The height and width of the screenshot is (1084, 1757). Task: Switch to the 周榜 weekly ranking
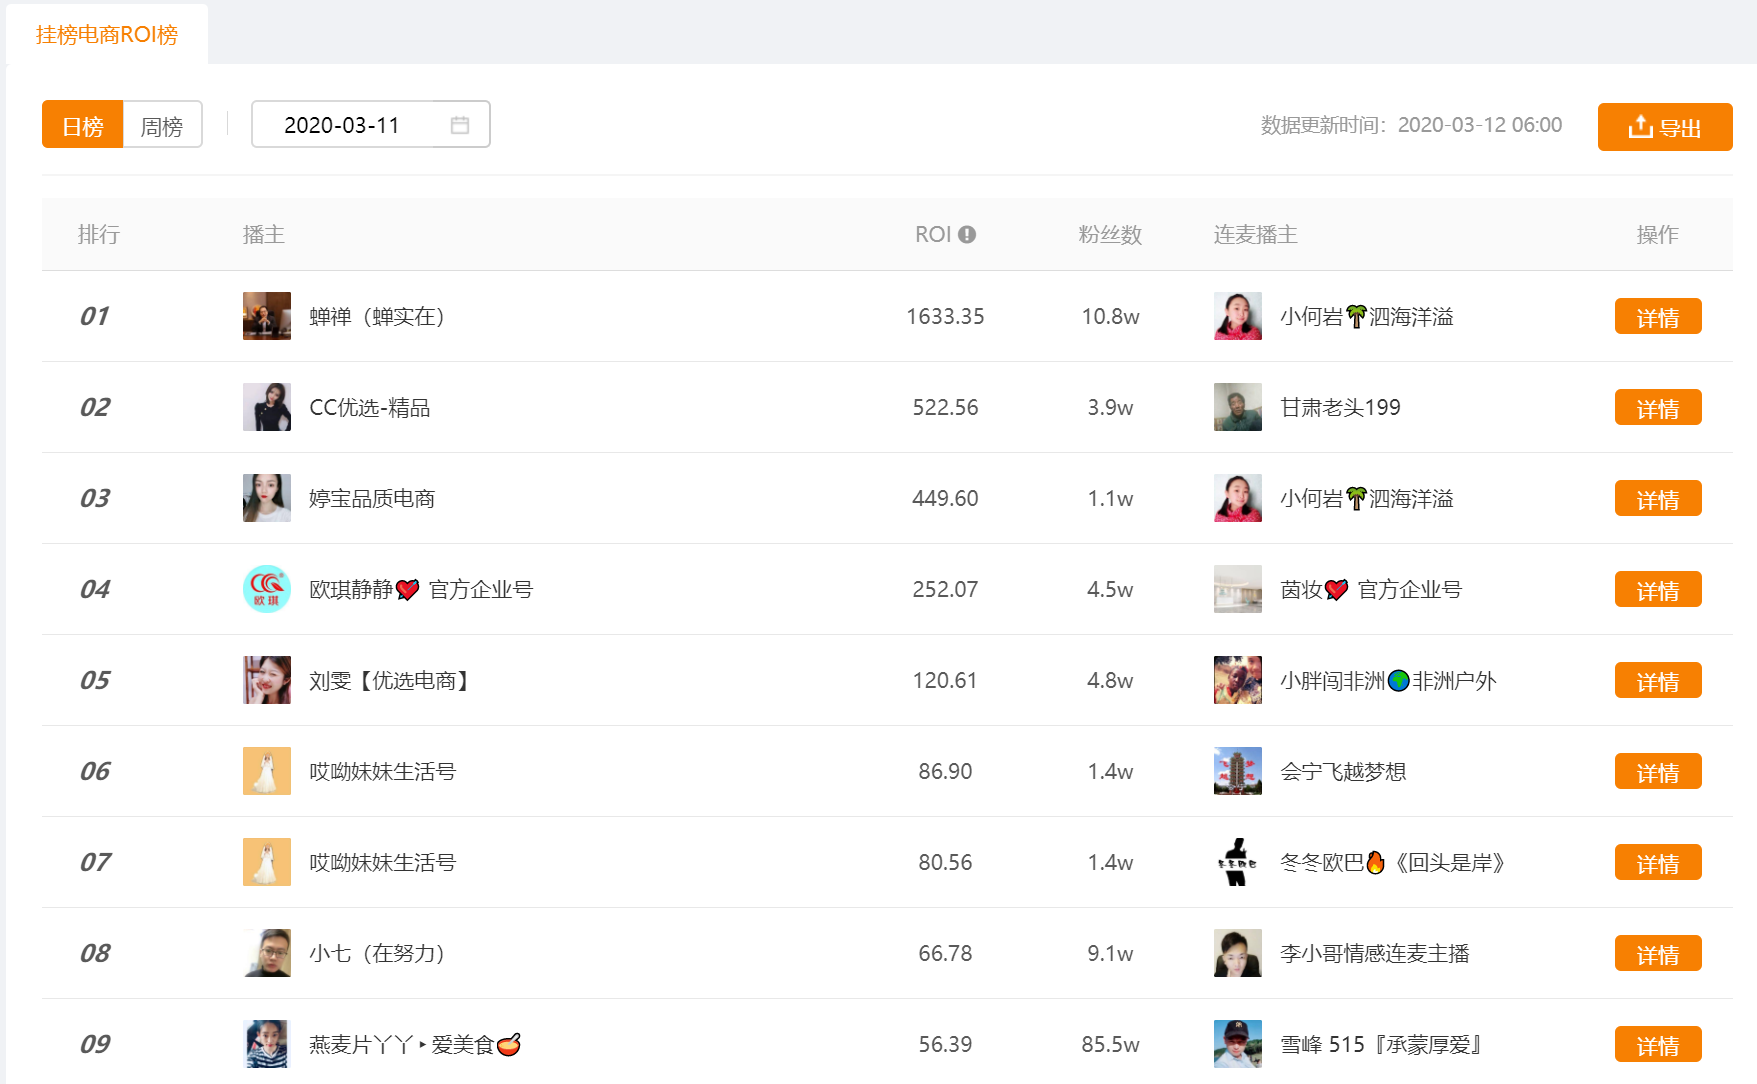click(x=162, y=125)
